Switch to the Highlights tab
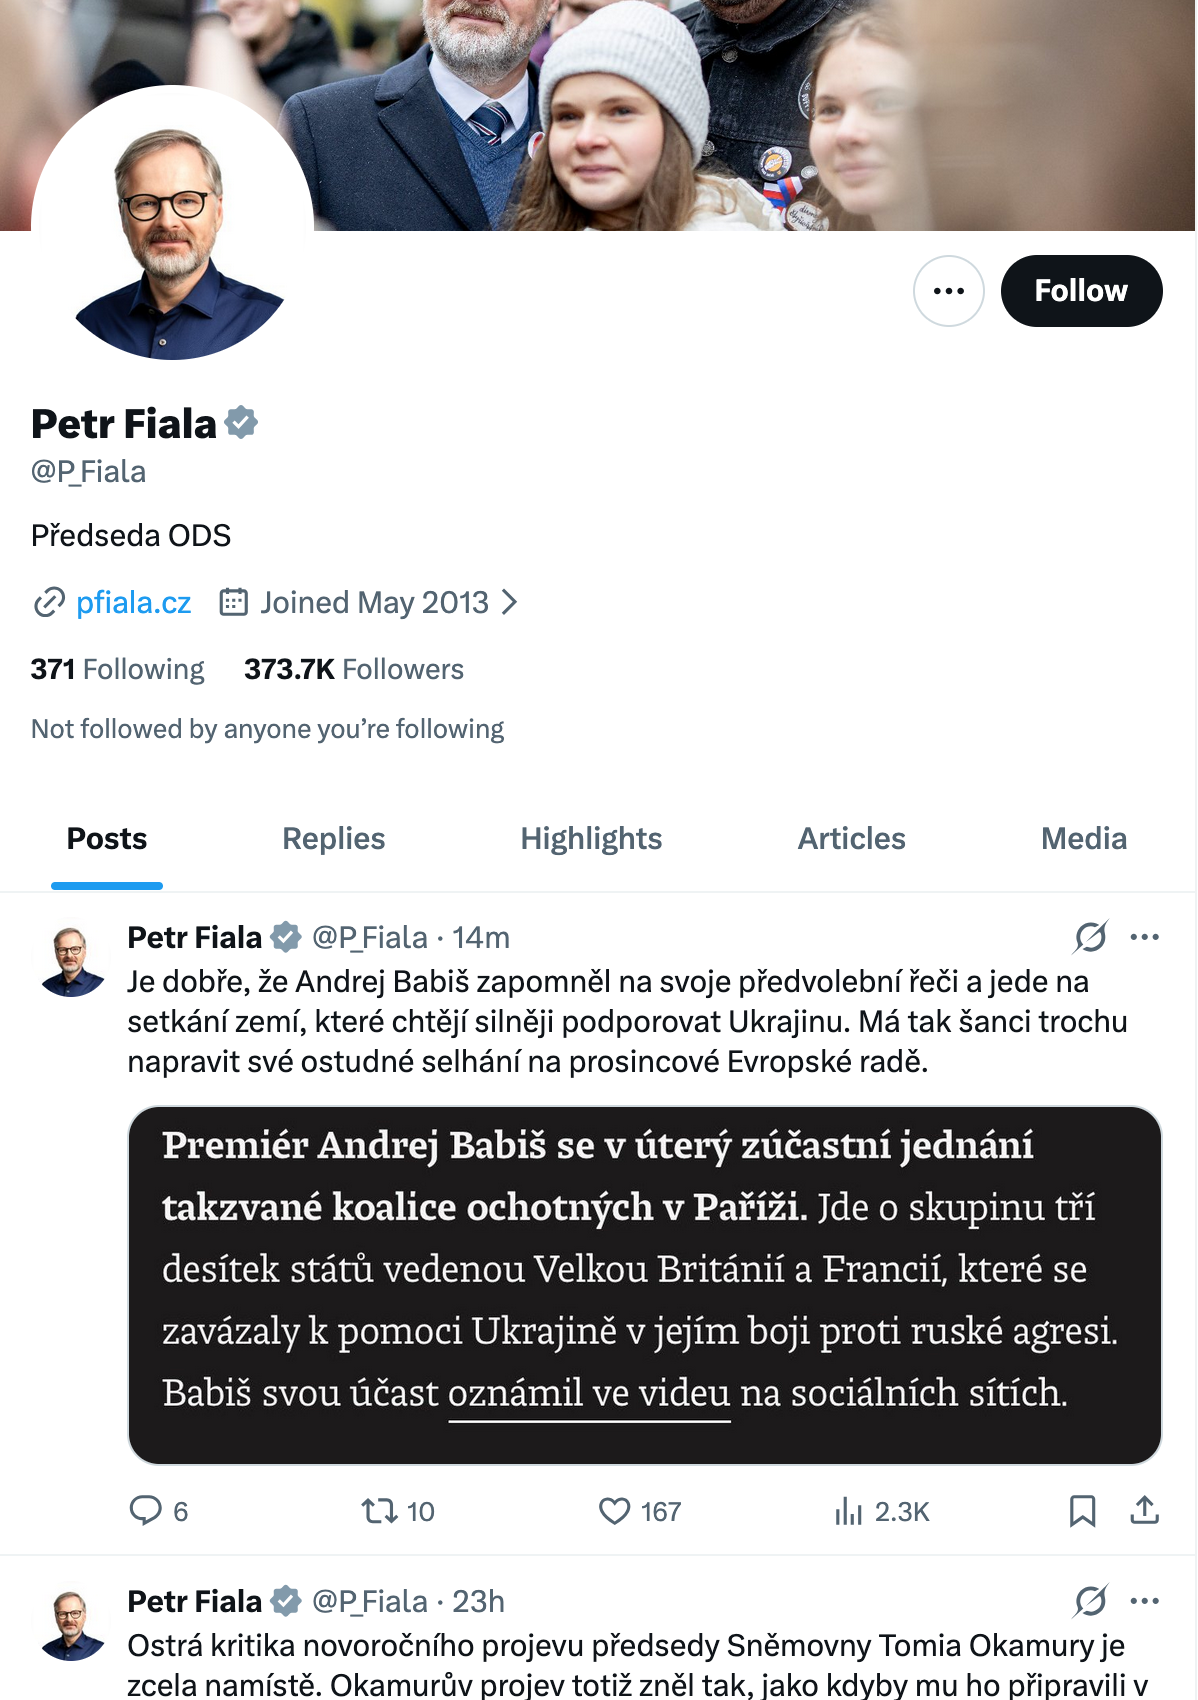The image size is (1198, 1700). 591,838
